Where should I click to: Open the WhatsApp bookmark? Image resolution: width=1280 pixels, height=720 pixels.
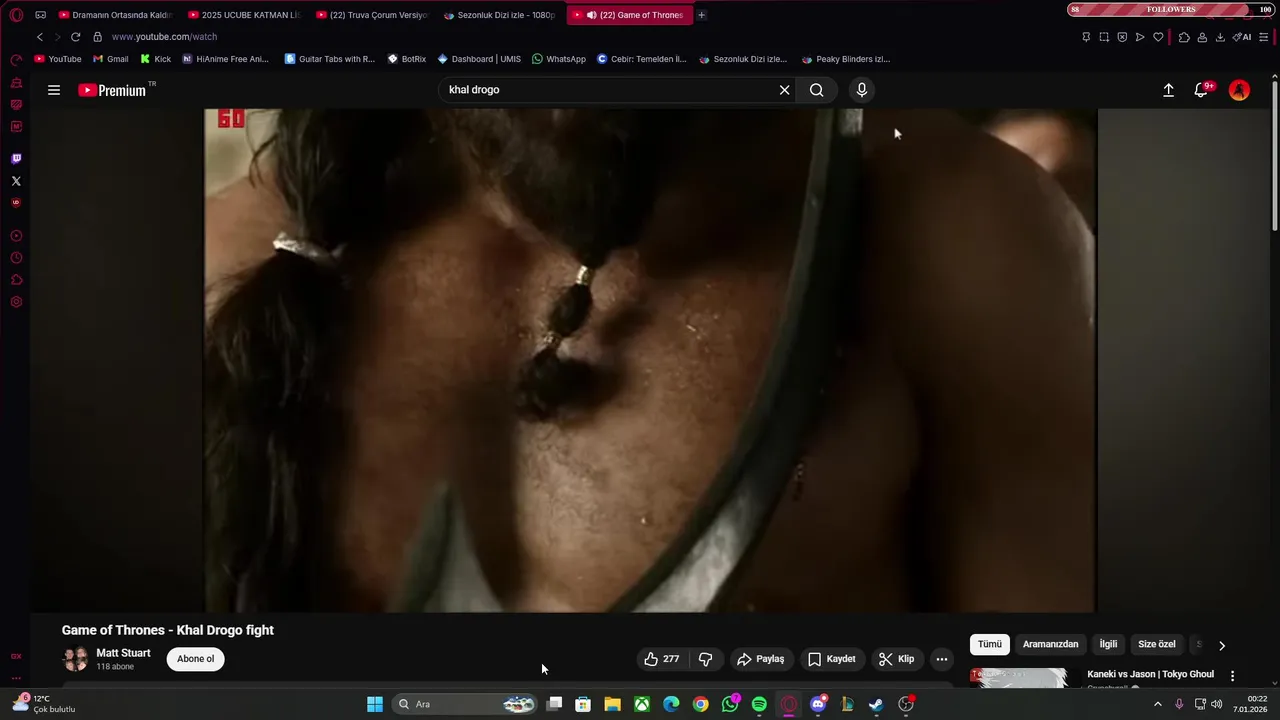[559, 59]
